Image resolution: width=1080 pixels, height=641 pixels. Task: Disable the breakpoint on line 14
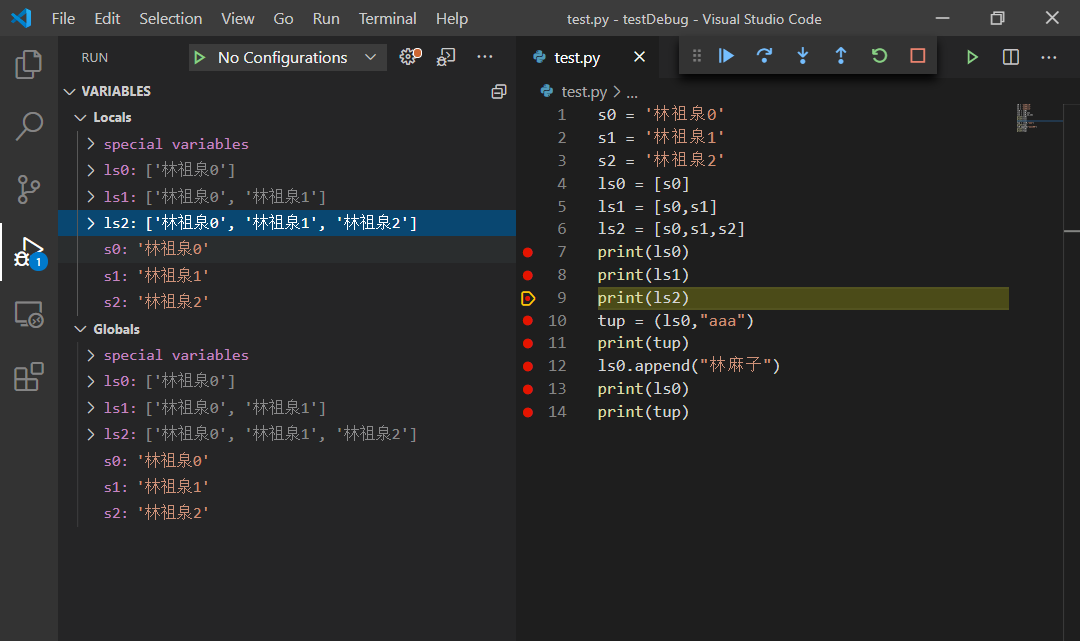pyautogui.click(x=527, y=411)
